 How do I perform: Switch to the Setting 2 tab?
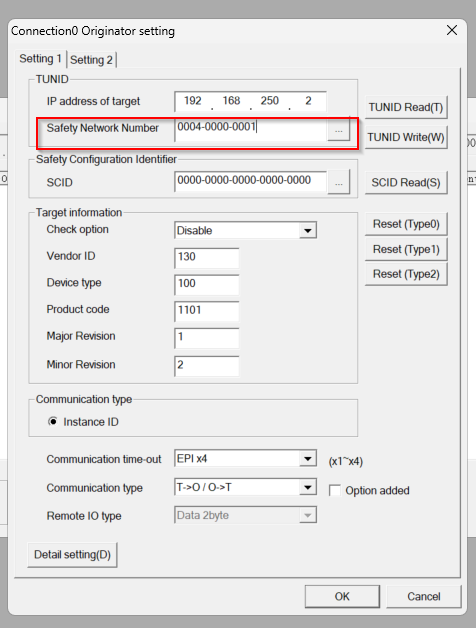click(x=91, y=60)
